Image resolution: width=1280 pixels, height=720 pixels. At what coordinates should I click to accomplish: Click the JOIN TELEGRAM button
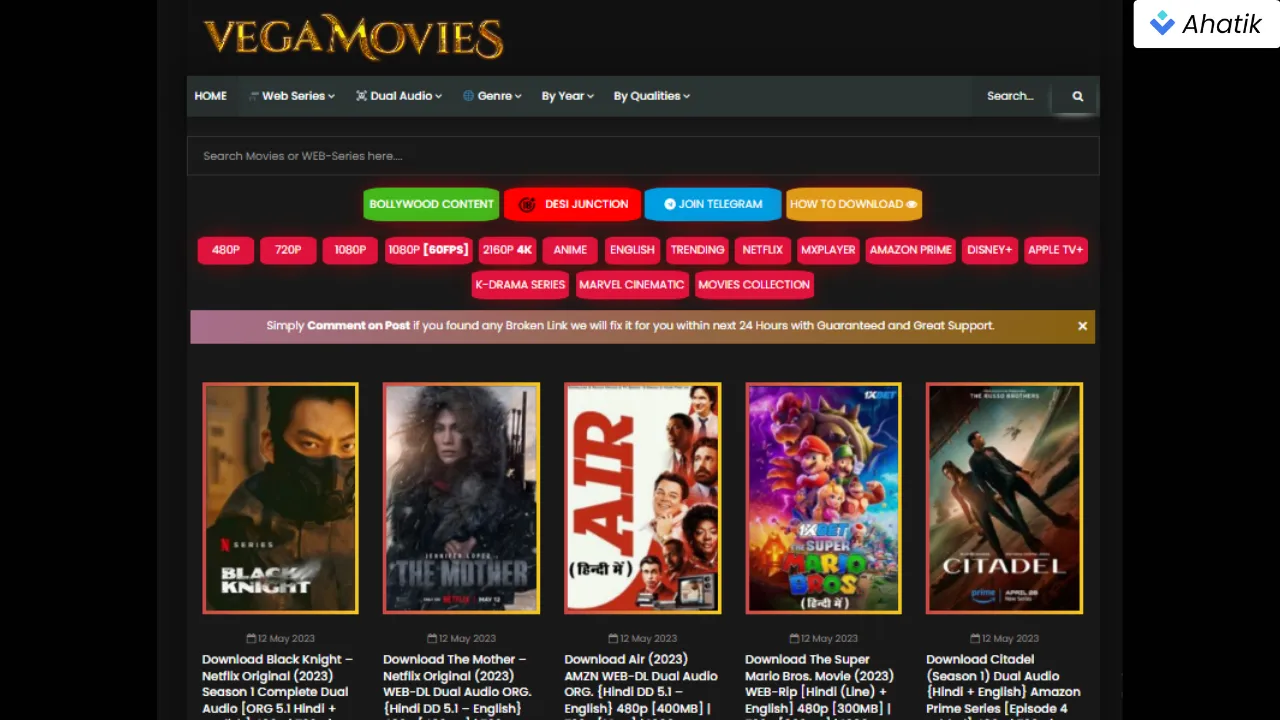point(713,204)
